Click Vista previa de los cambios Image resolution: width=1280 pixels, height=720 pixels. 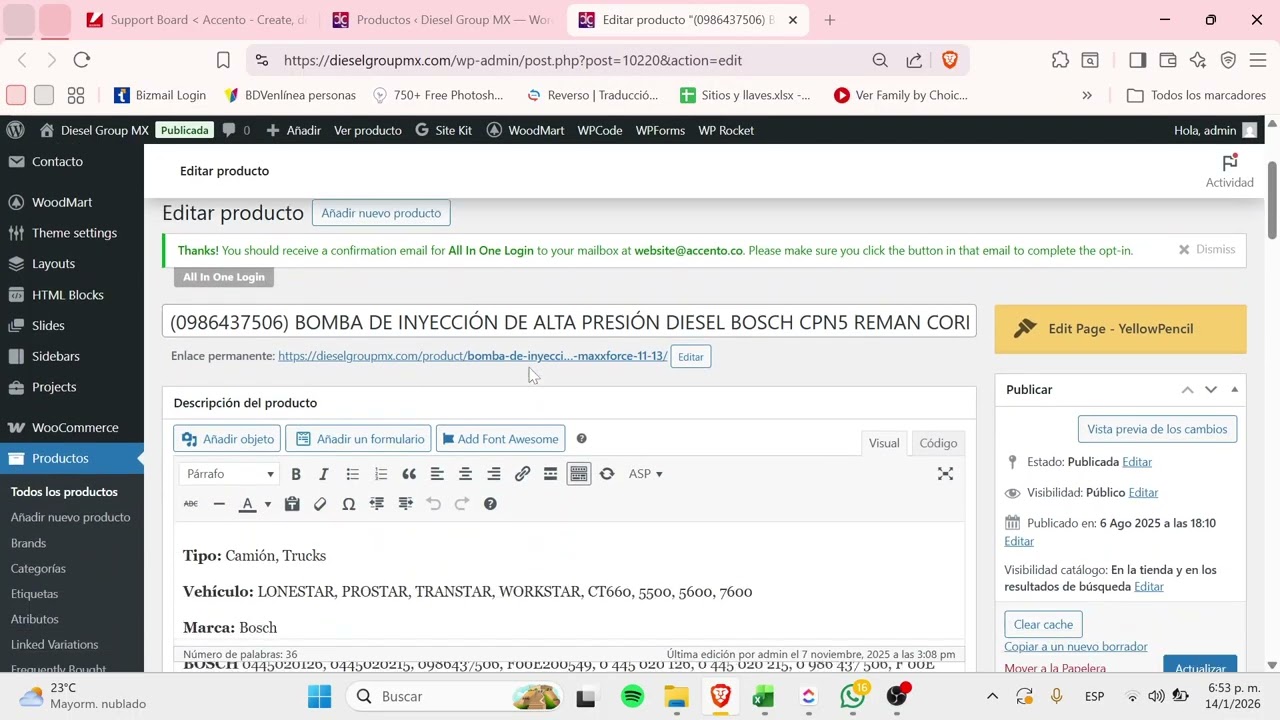pos(1157,429)
